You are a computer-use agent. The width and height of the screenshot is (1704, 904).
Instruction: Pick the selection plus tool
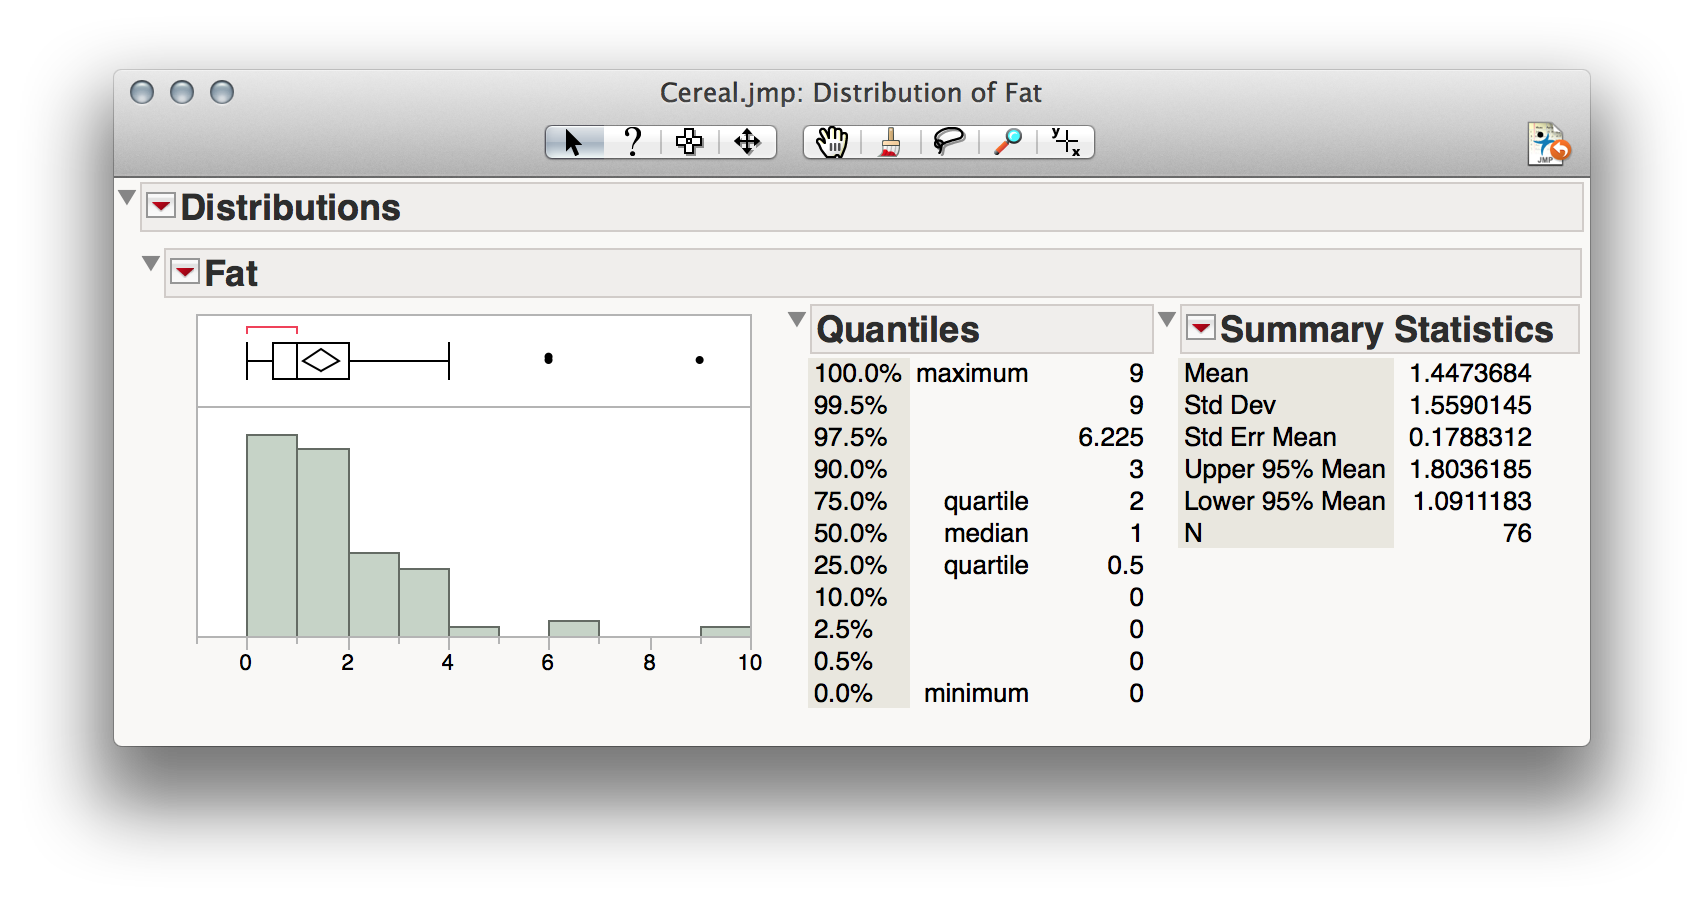(689, 142)
